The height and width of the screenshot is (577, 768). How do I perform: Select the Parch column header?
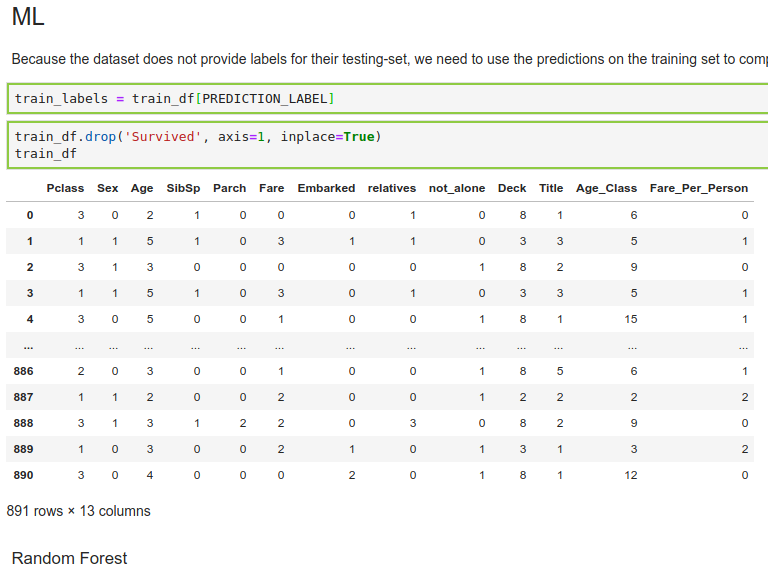(x=229, y=188)
